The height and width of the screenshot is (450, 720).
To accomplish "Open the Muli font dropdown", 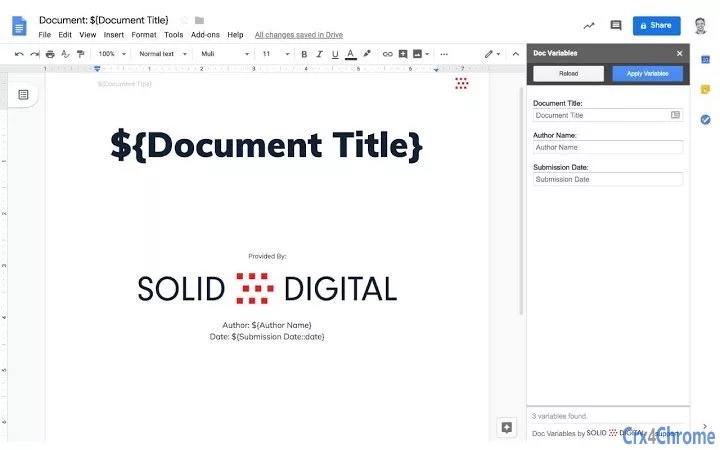I will (x=225, y=54).
